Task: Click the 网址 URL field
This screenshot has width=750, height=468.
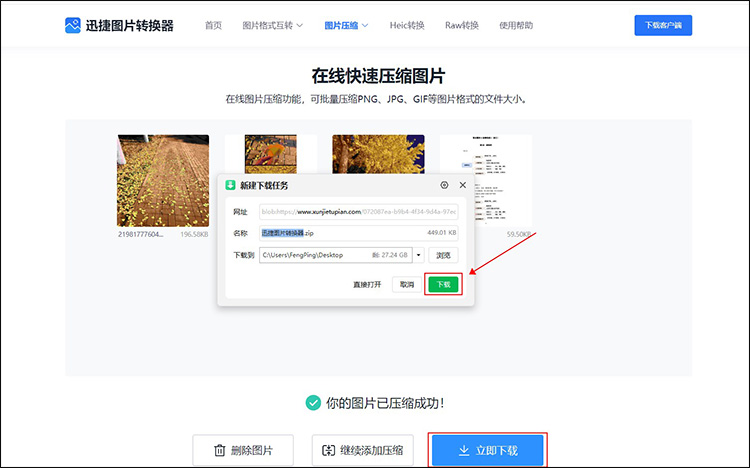Action: click(359, 212)
